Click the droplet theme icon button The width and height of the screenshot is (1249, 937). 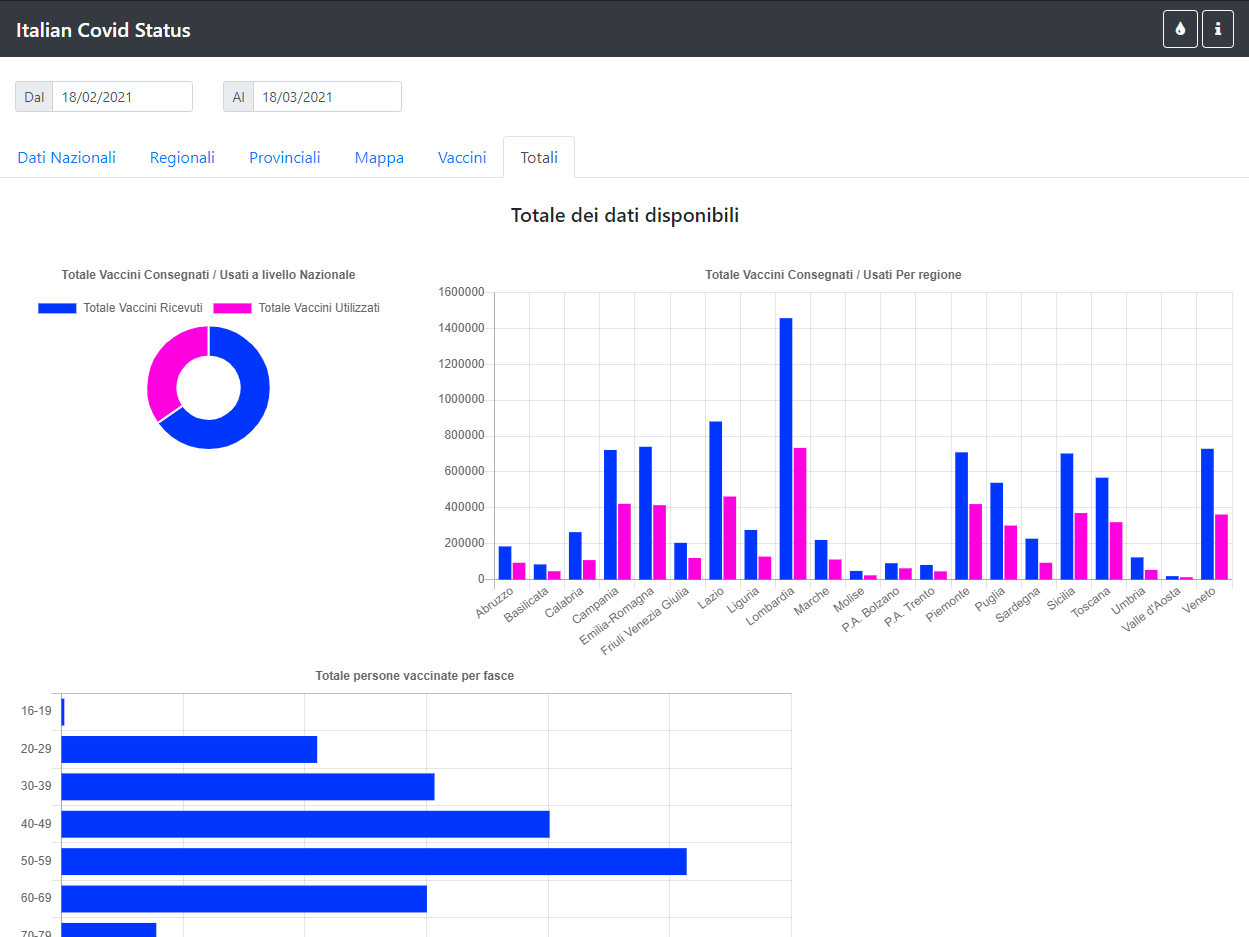click(x=1180, y=29)
